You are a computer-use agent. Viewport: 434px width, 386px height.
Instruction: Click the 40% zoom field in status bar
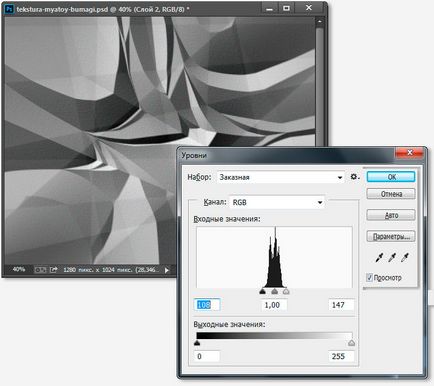pyautogui.click(x=18, y=269)
